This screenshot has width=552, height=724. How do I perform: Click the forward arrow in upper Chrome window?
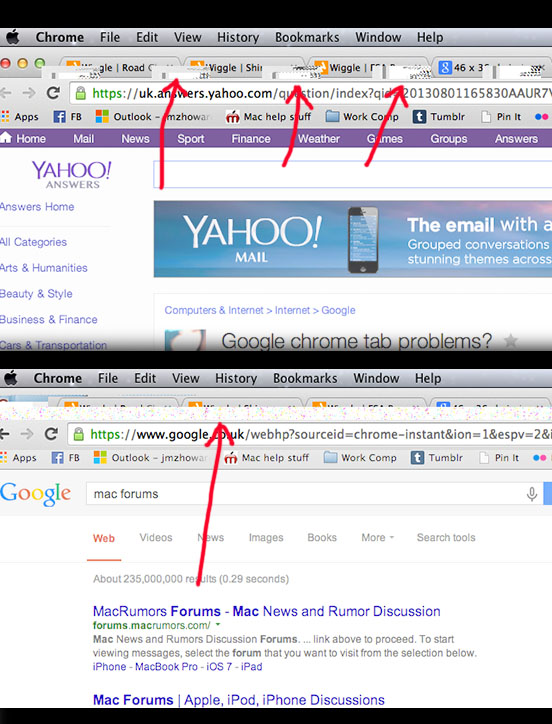click(29, 93)
